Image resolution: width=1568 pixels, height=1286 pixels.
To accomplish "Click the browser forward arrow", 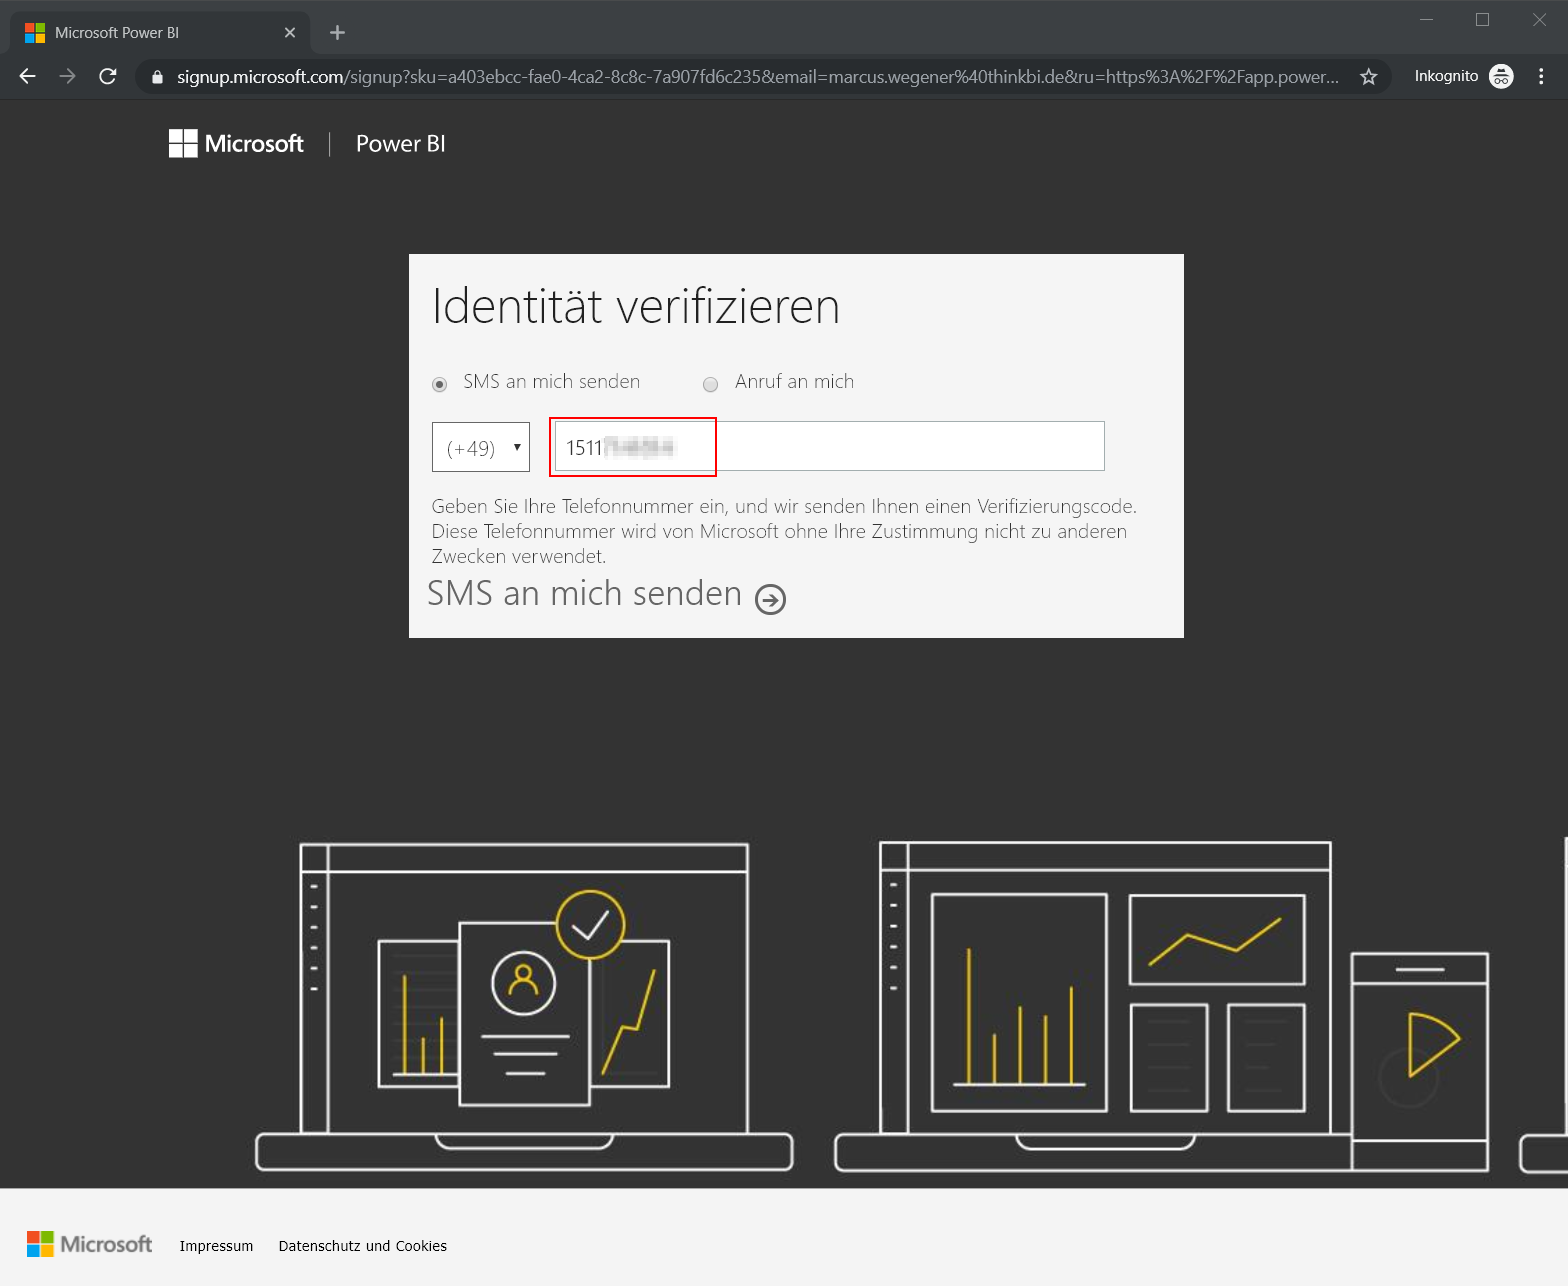I will point(67,76).
